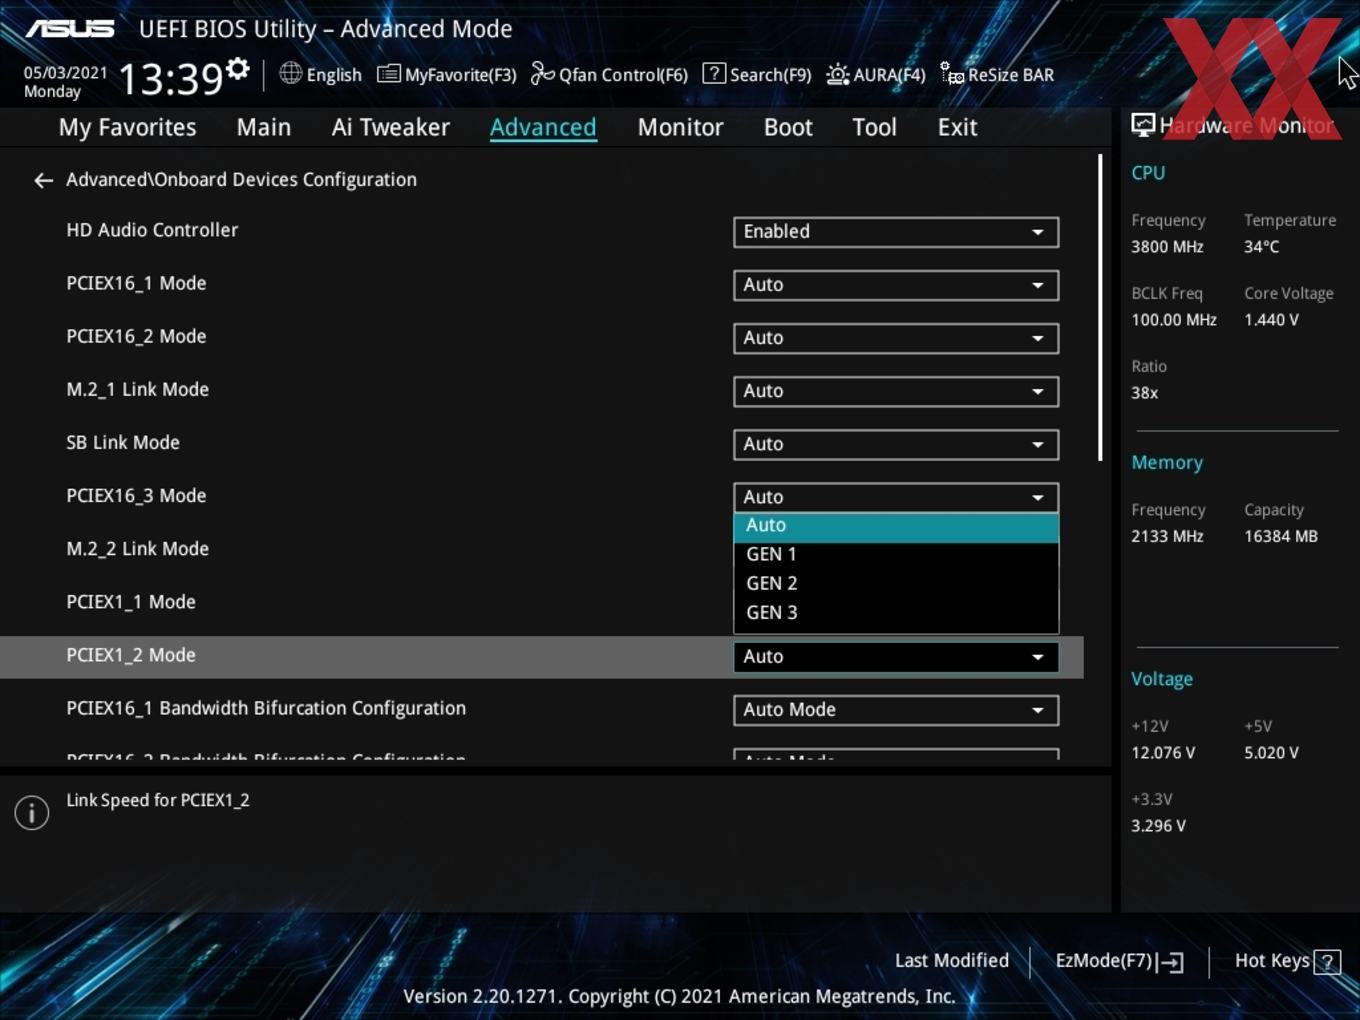Open the PCIEX16_1 Mode dropdown
This screenshot has height=1020, width=1360.
point(896,285)
